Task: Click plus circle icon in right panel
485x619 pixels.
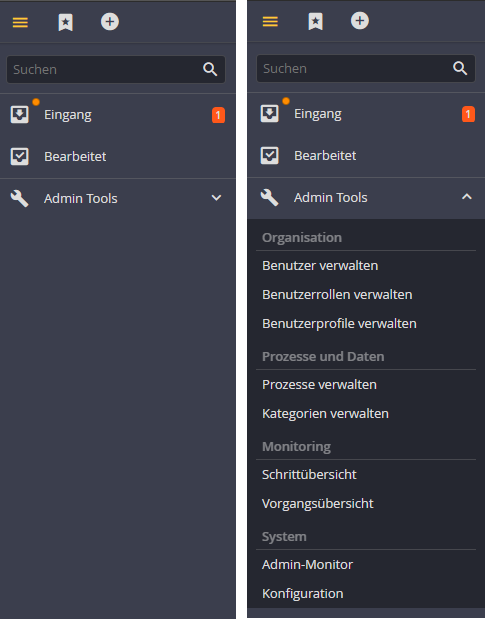Action: [360, 21]
